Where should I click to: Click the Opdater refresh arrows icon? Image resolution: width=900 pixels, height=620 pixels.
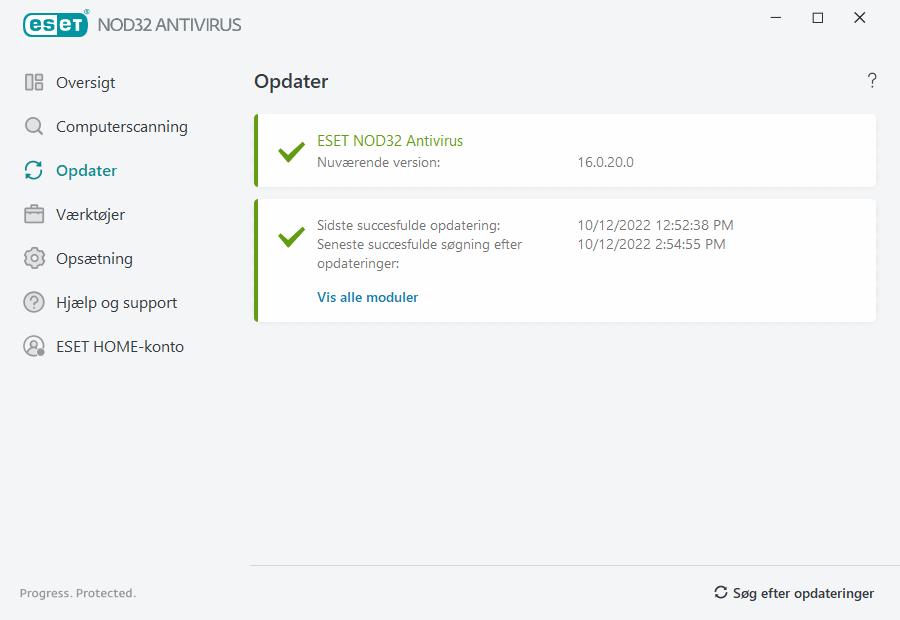[x=34, y=171]
